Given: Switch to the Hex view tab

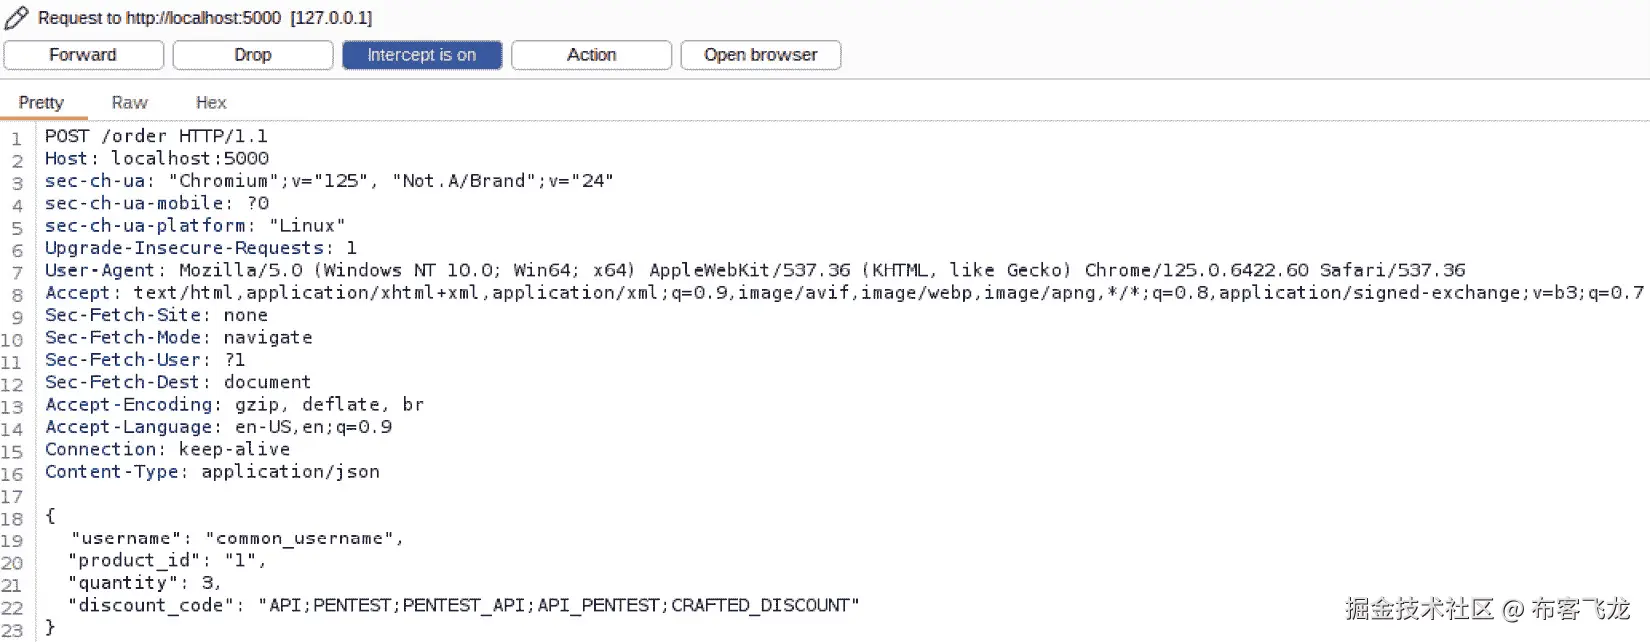Looking at the screenshot, I should click(211, 102).
